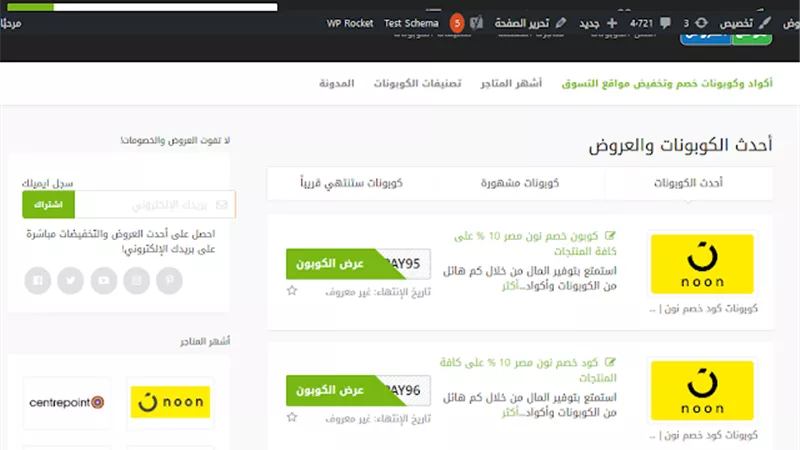
Task: Click مرحبا greeting in the admin bar
Action: click(11, 23)
